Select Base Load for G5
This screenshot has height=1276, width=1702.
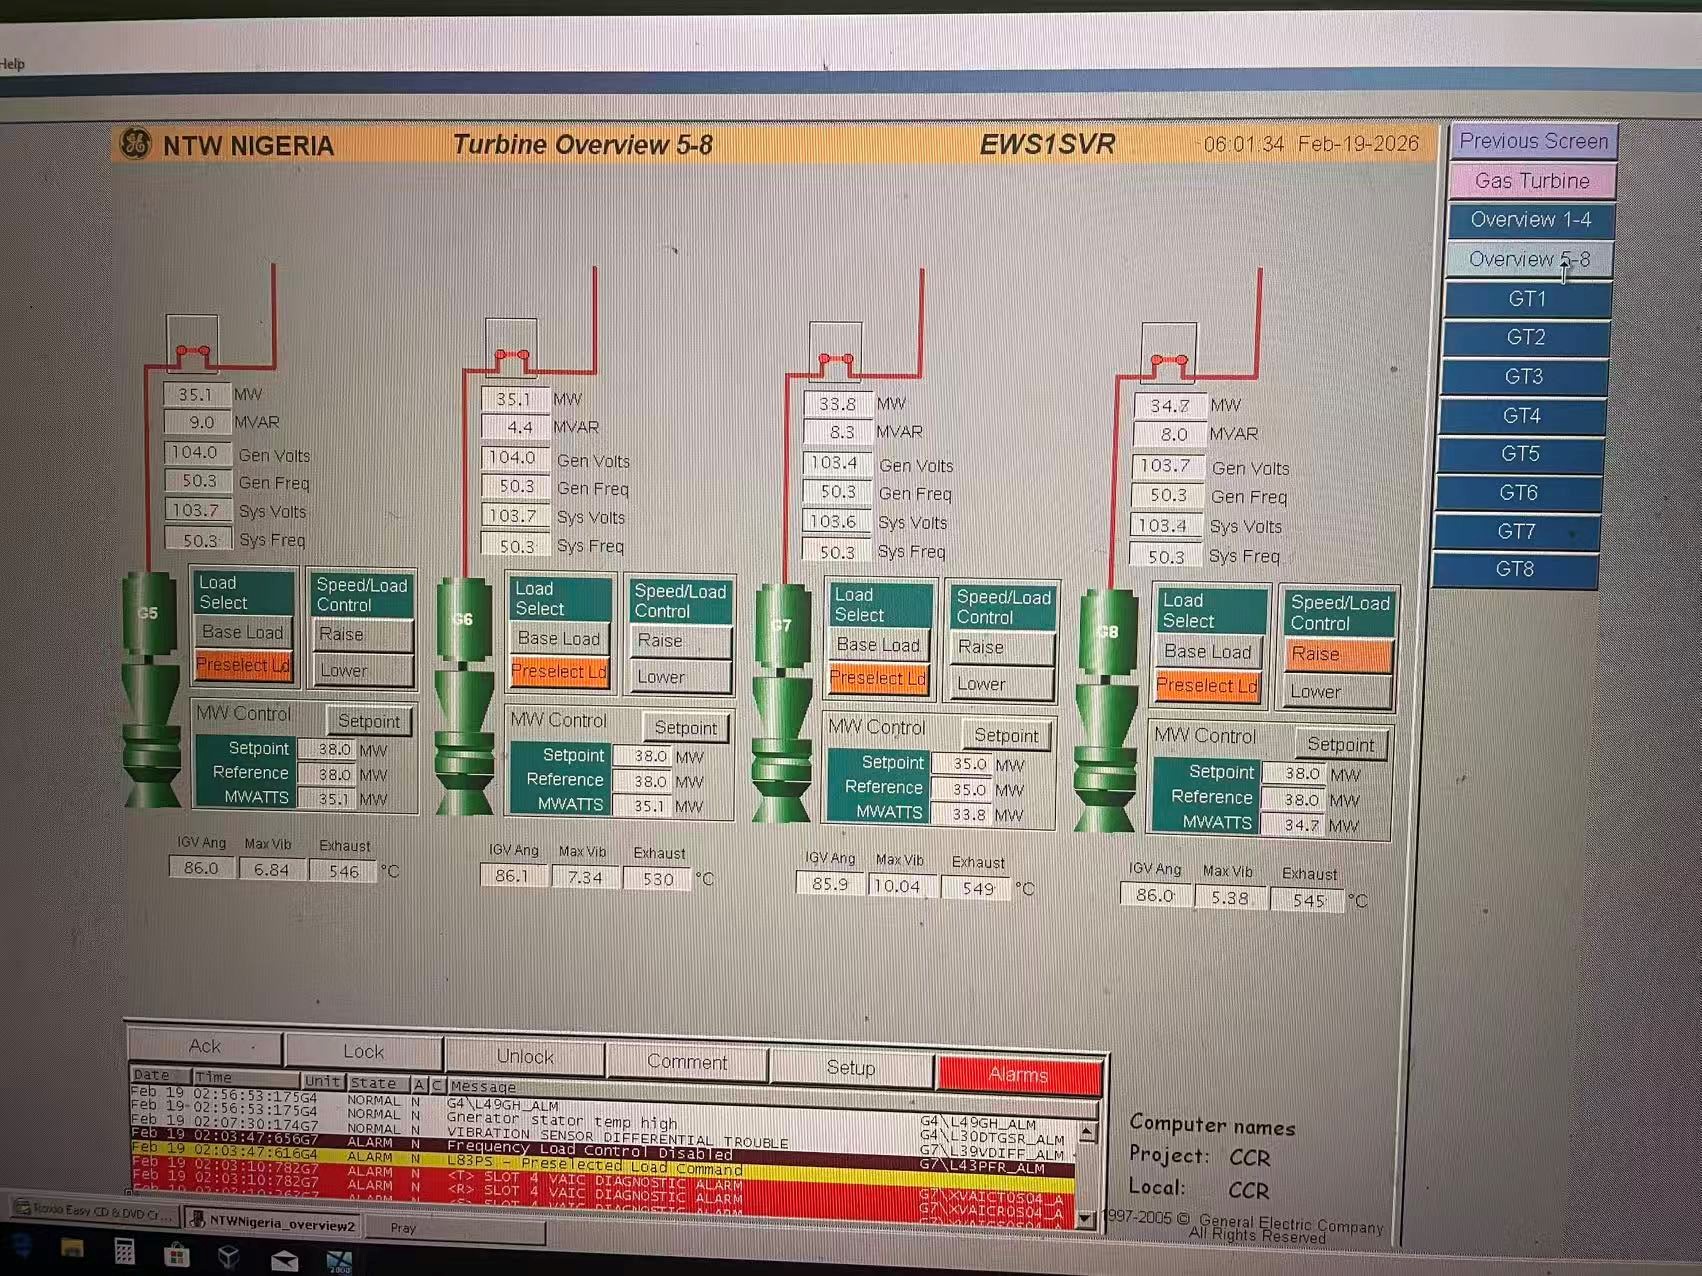[x=242, y=632]
